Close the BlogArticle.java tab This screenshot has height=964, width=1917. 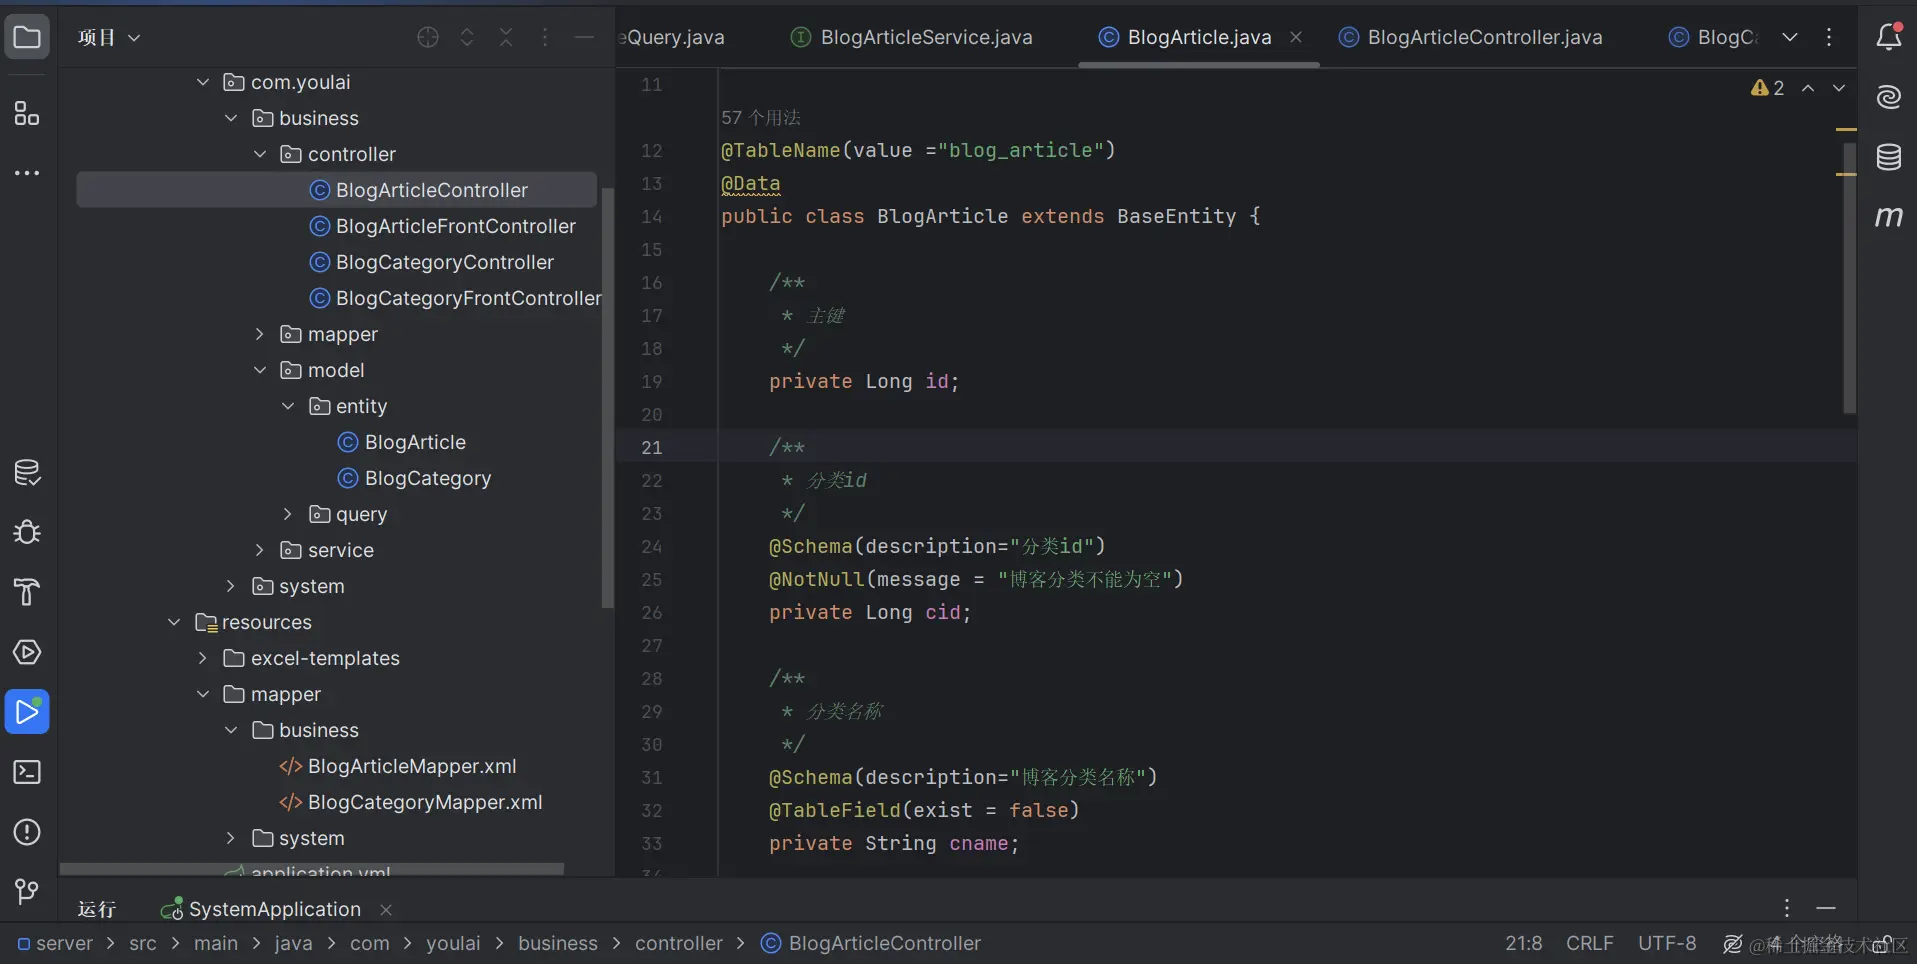(1296, 37)
